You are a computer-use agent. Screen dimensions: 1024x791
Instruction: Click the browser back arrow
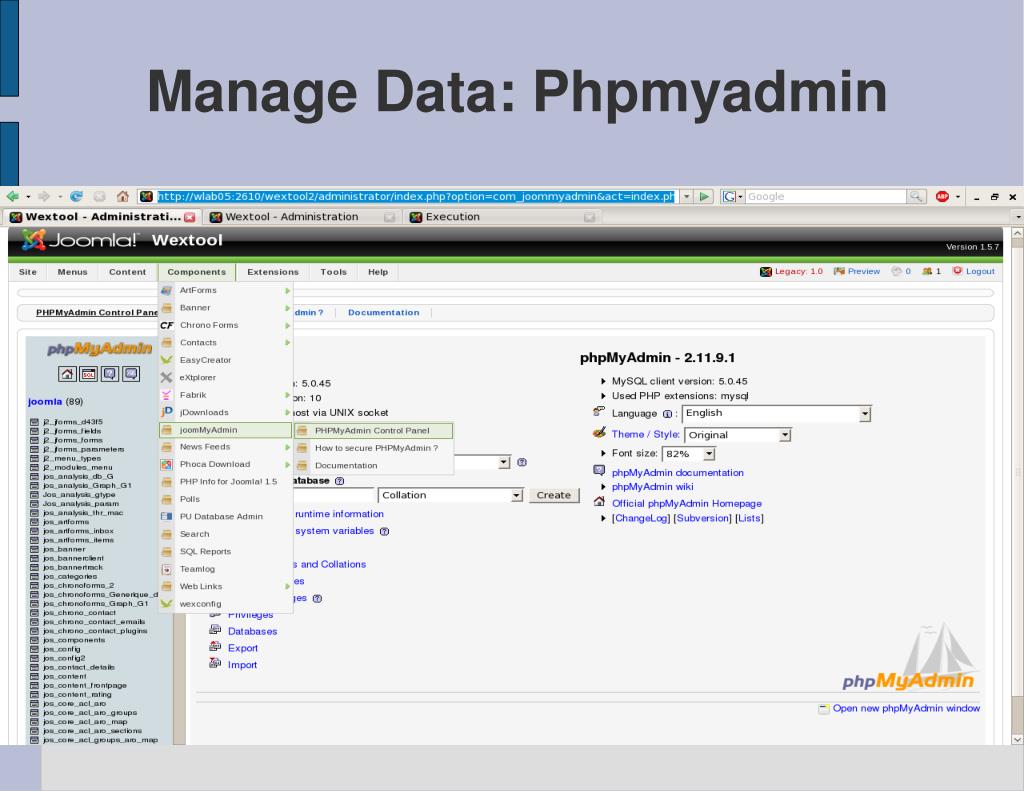coord(12,196)
